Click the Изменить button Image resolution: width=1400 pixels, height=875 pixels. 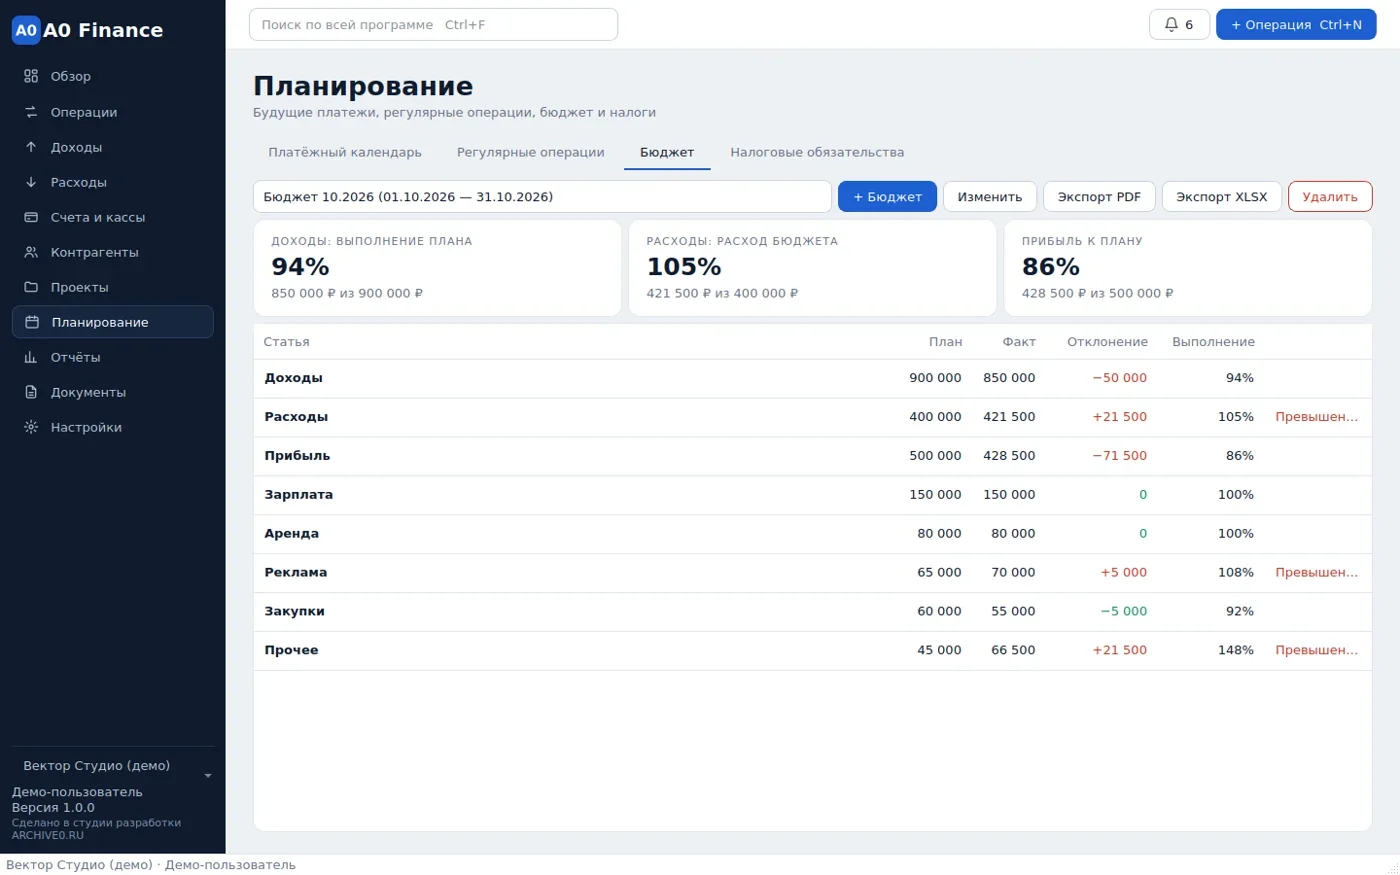(x=990, y=197)
